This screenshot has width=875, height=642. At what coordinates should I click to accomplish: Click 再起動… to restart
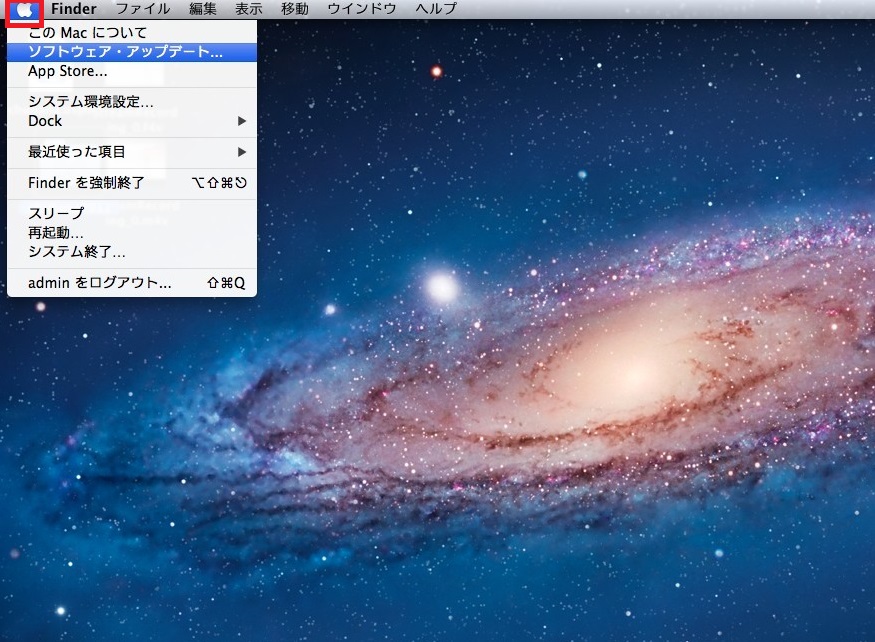click(56, 232)
